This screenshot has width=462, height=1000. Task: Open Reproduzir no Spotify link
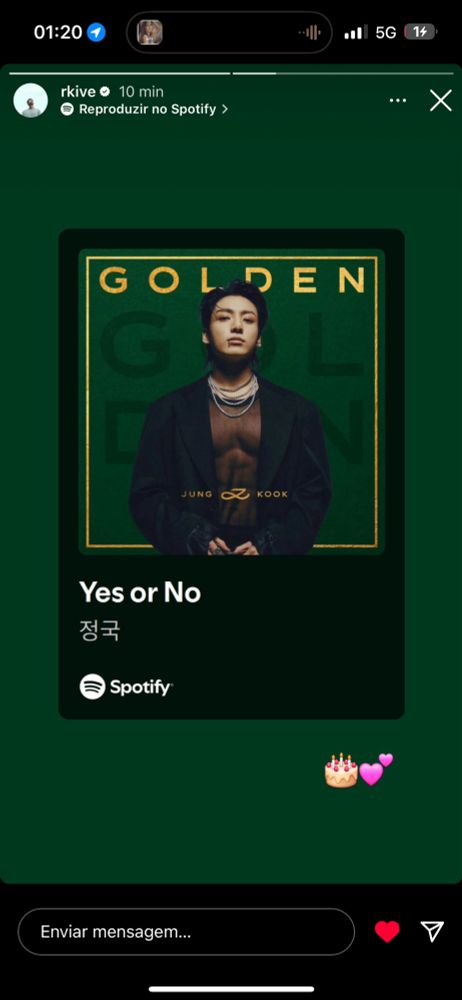tap(147, 109)
